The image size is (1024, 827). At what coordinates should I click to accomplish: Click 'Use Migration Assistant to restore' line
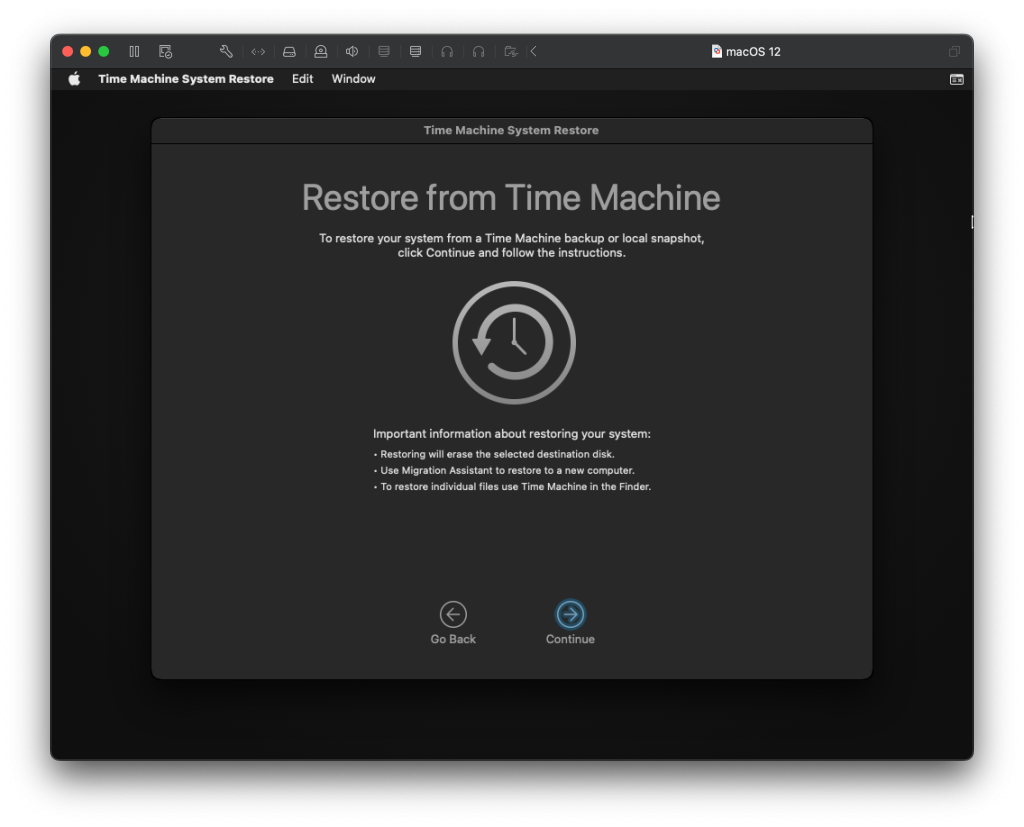(x=507, y=470)
